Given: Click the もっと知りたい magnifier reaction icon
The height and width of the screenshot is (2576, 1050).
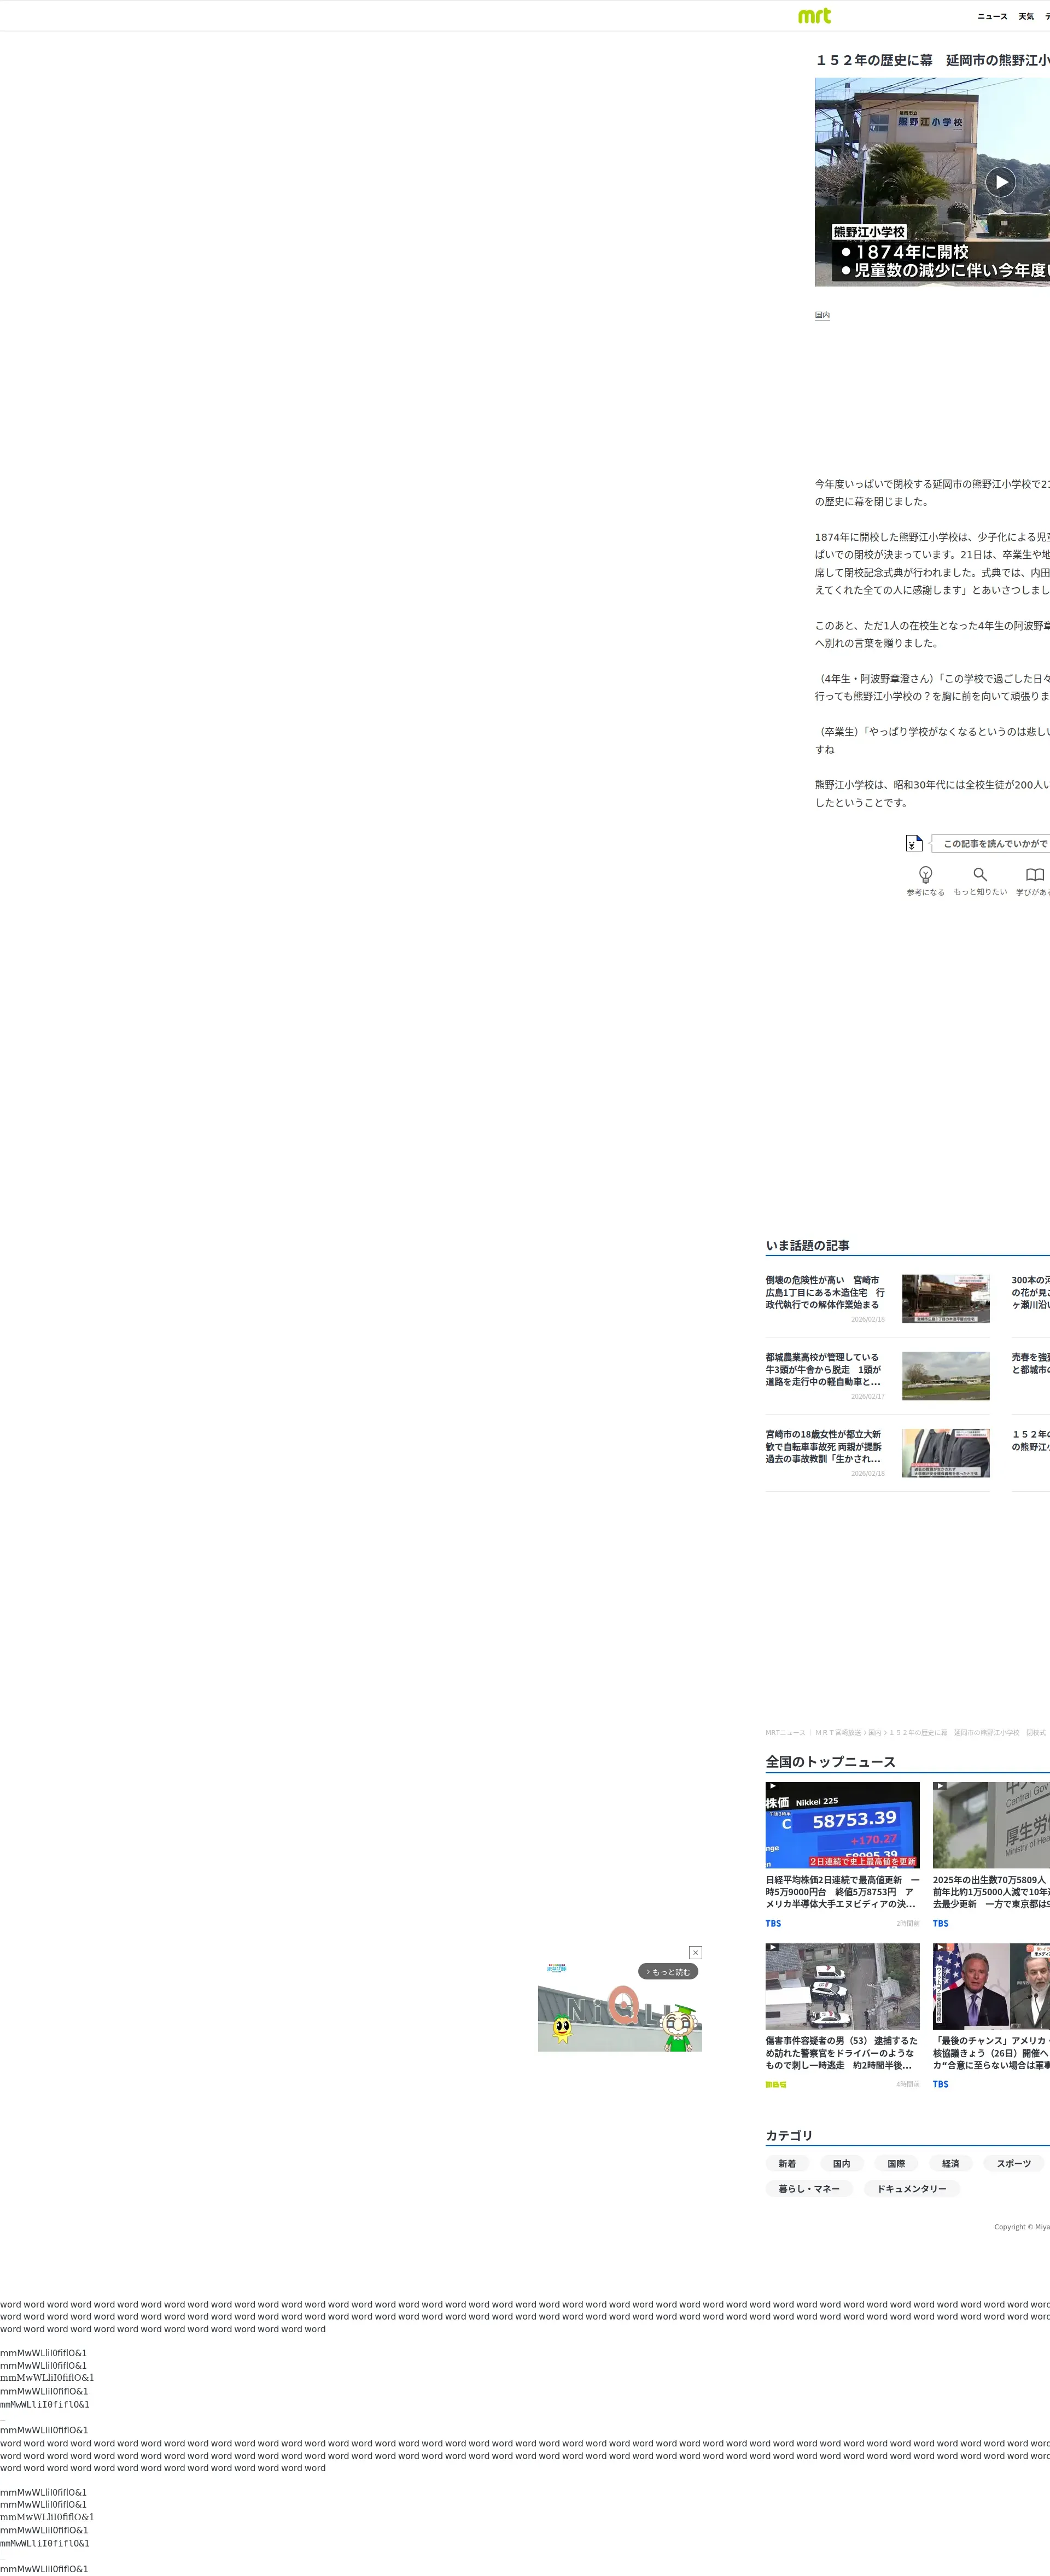Looking at the screenshot, I should tap(980, 874).
